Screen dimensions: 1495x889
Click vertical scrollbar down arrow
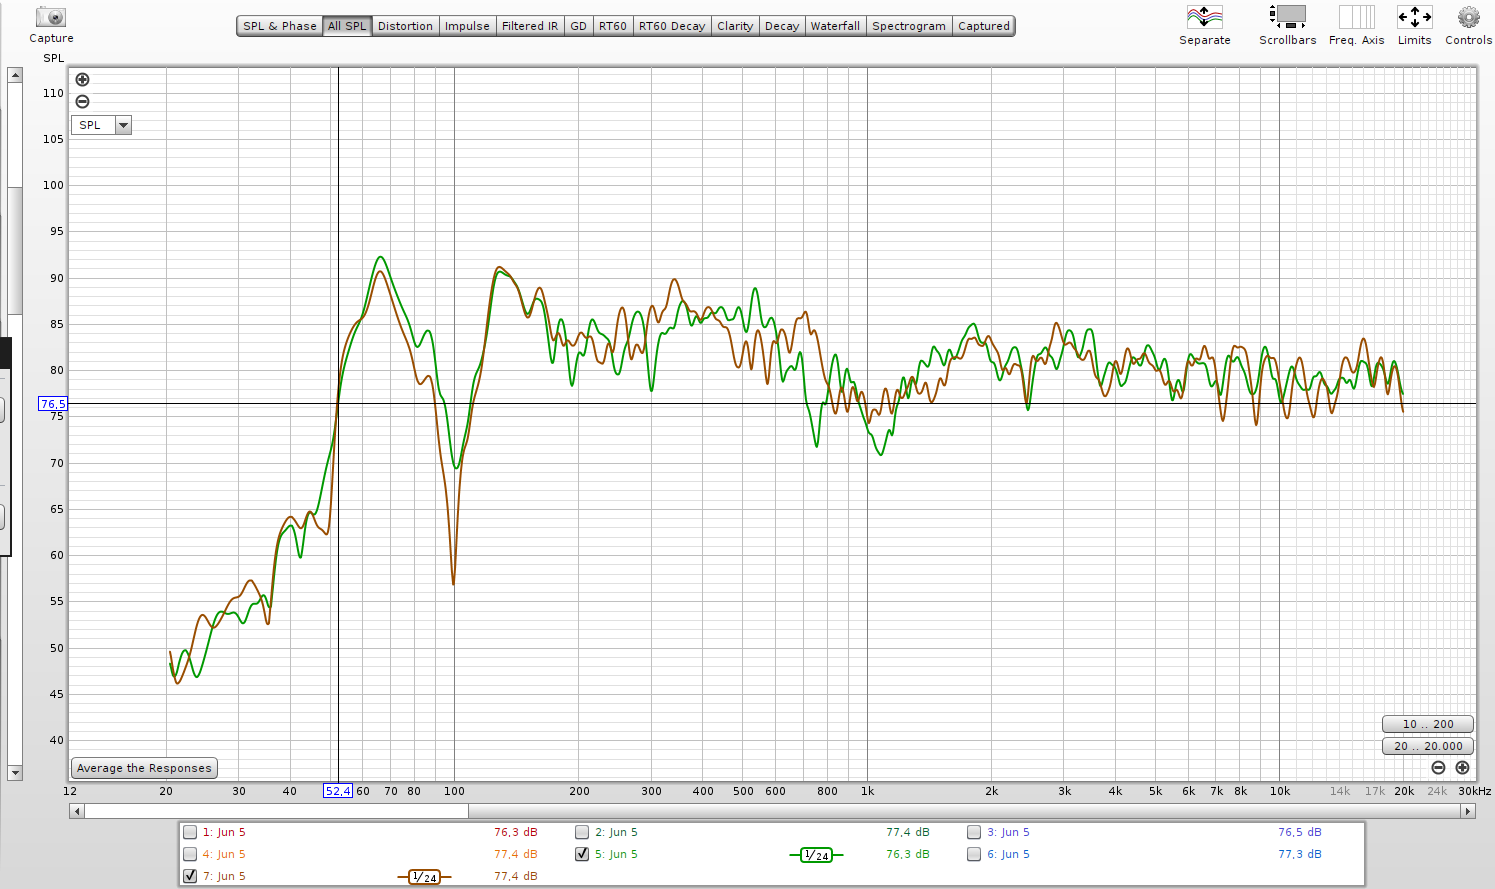point(15,773)
